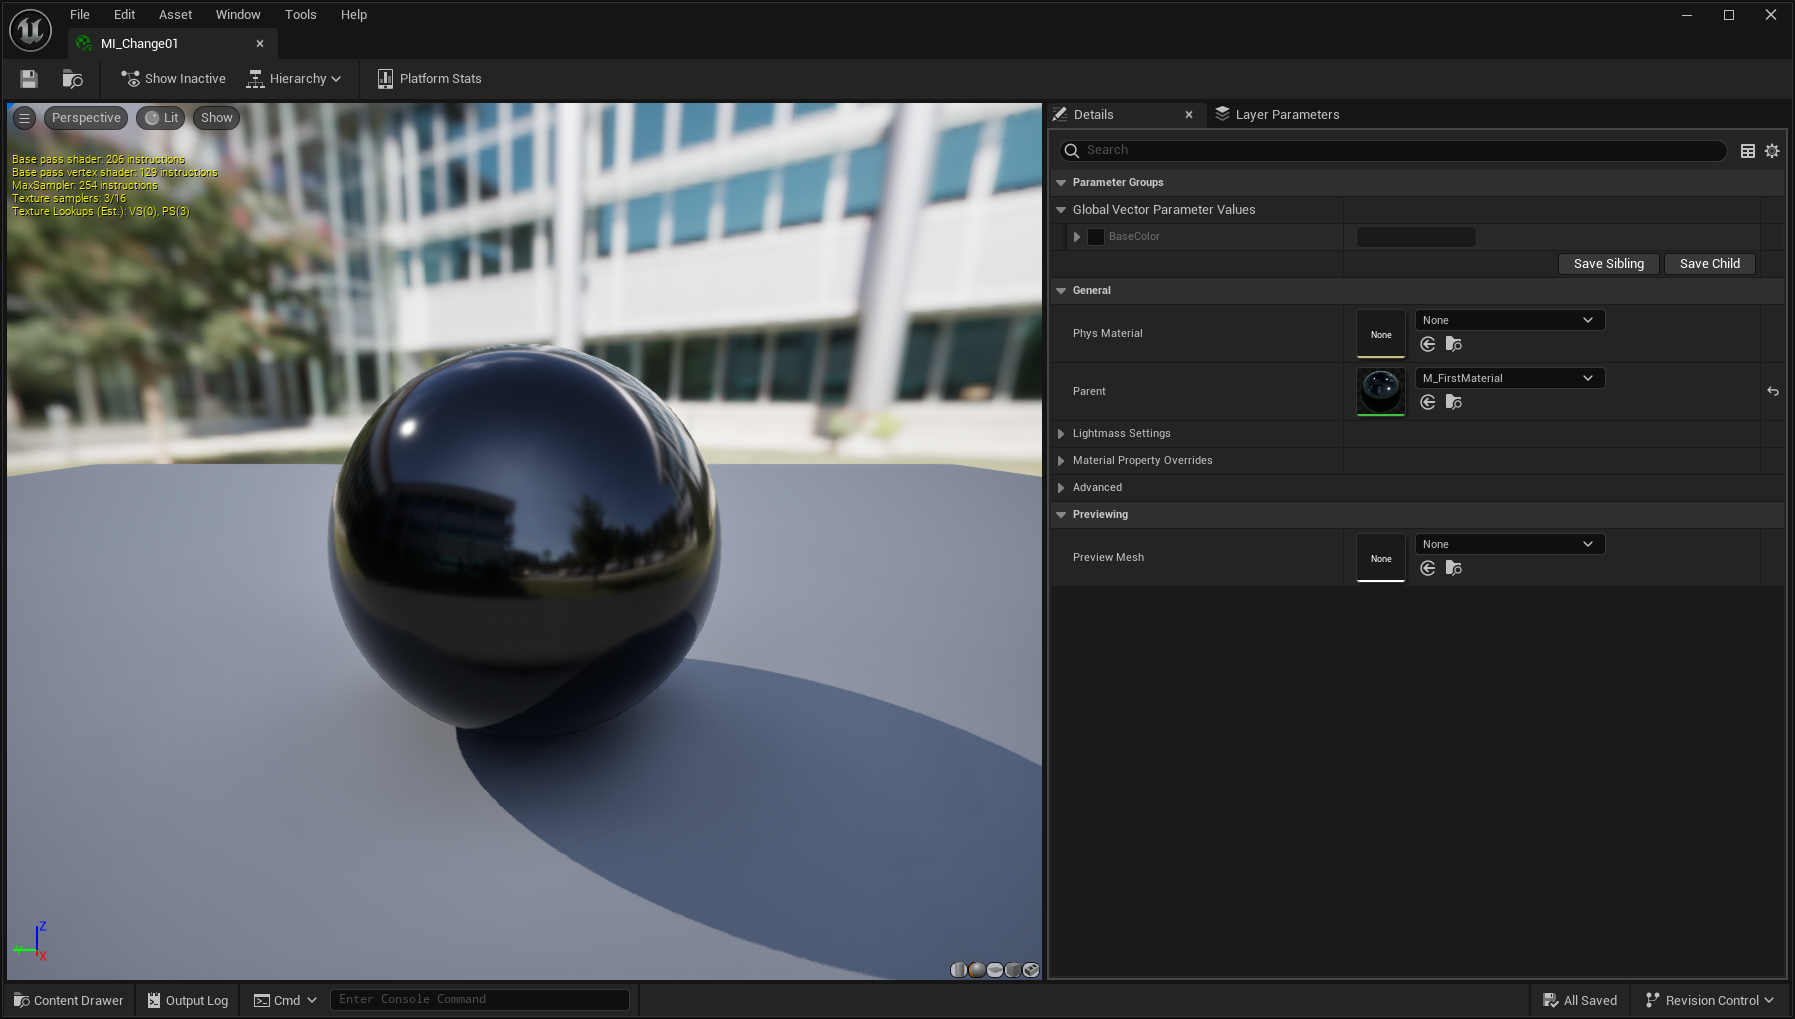1795x1019 pixels.
Task: Open the Asset menu
Action: point(175,14)
